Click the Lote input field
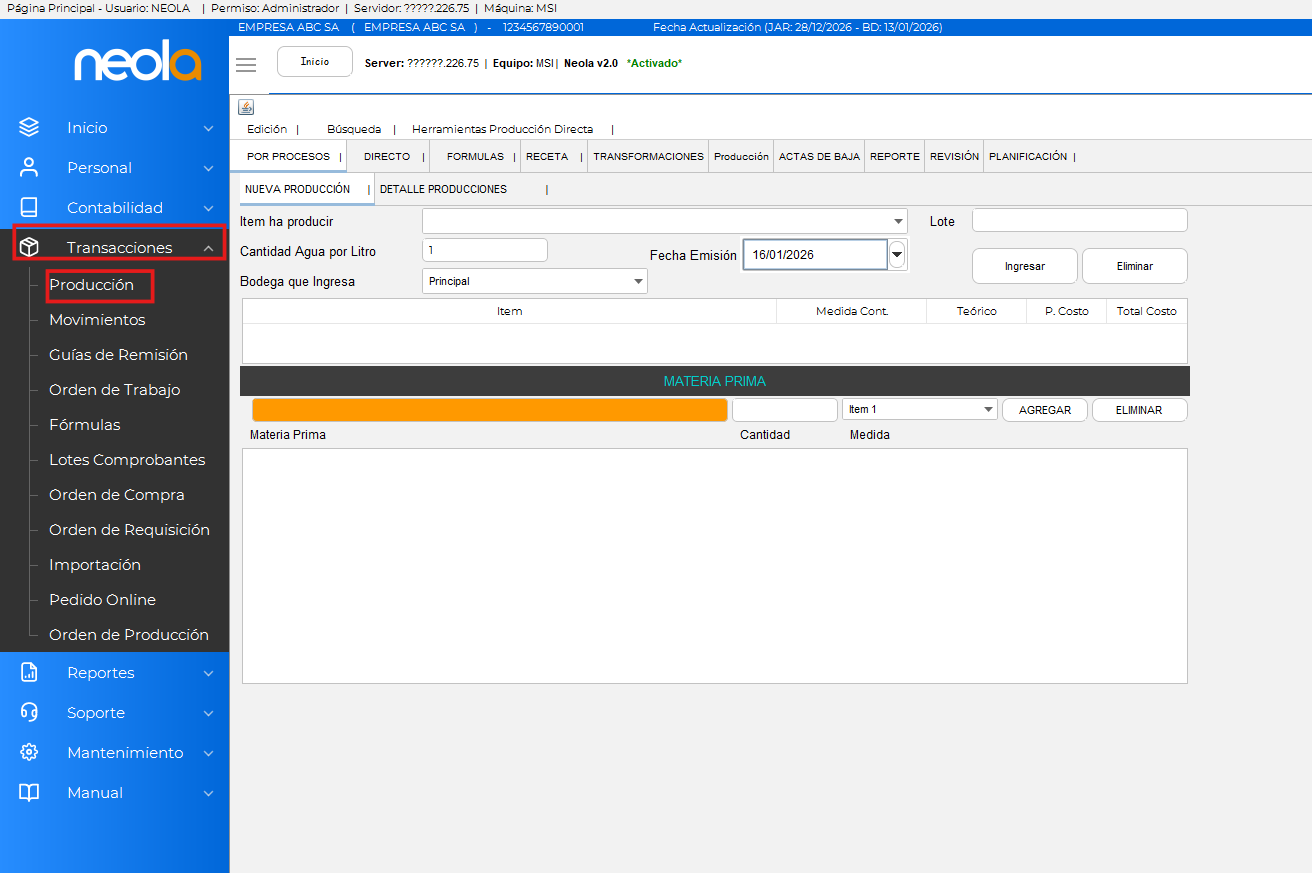1312x873 pixels. 1079,221
